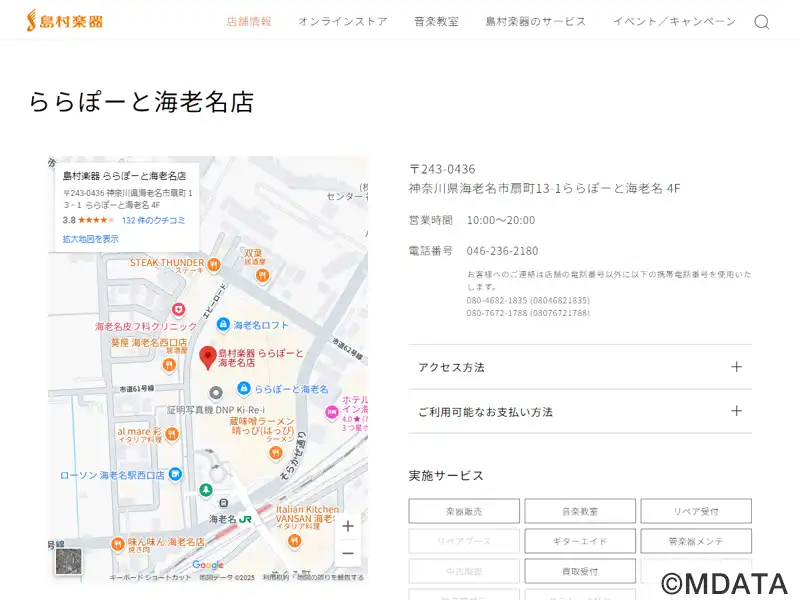This screenshot has height=600, width=800.
Task: Click the mobile number 080-7672-1788
Action: coord(528,313)
